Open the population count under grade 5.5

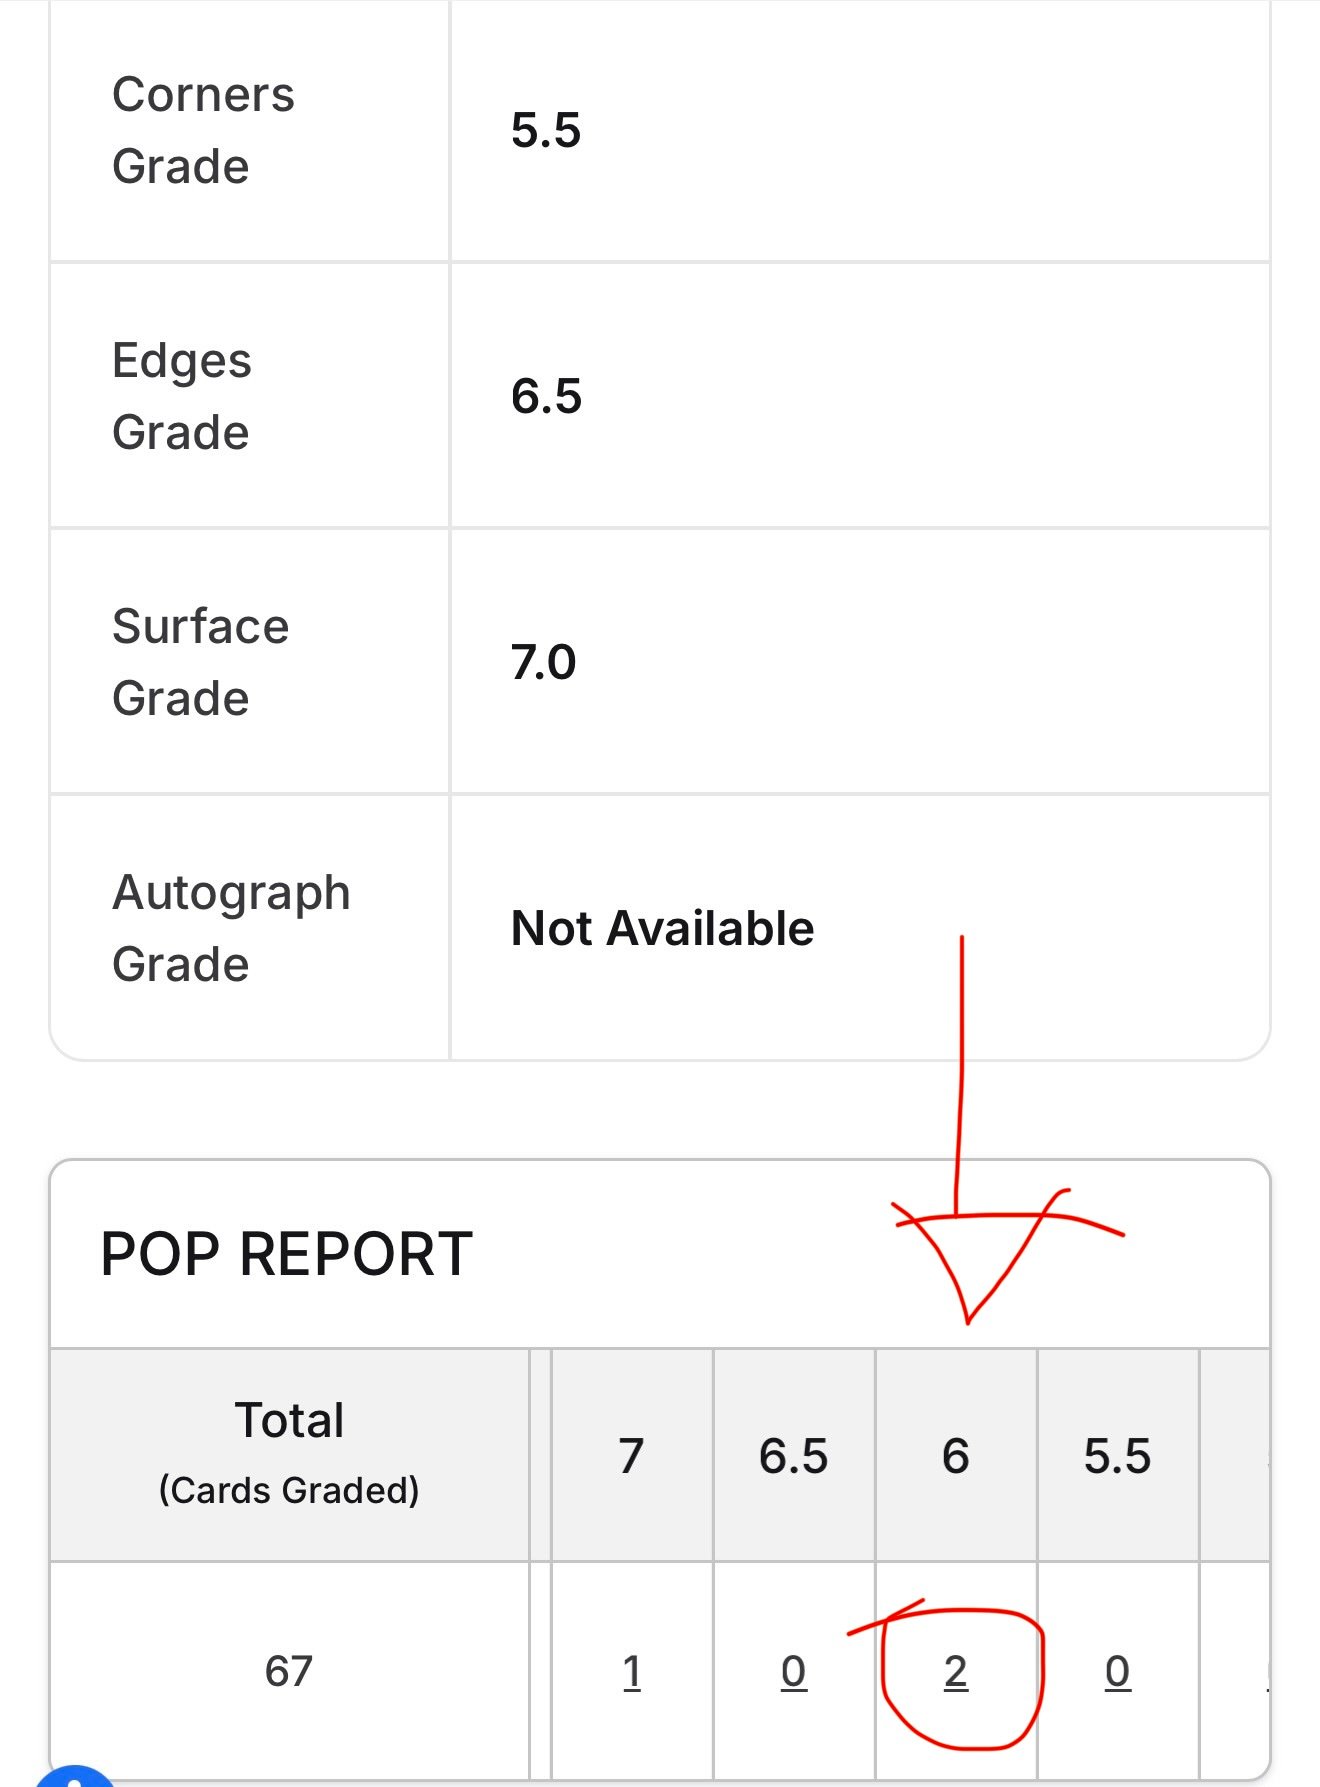1117,1671
